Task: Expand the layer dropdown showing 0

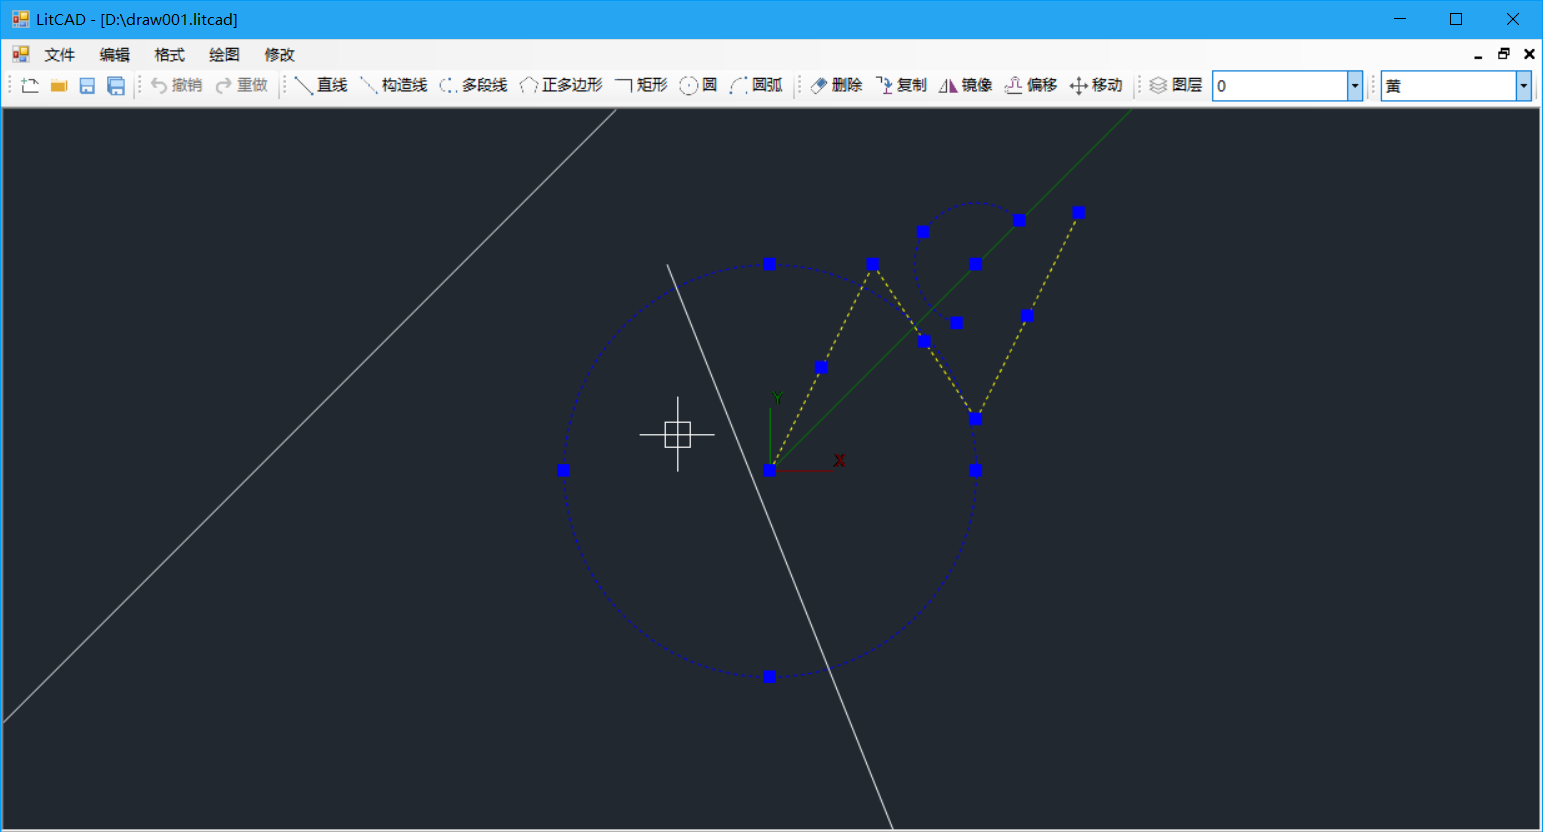Action: click(1355, 86)
